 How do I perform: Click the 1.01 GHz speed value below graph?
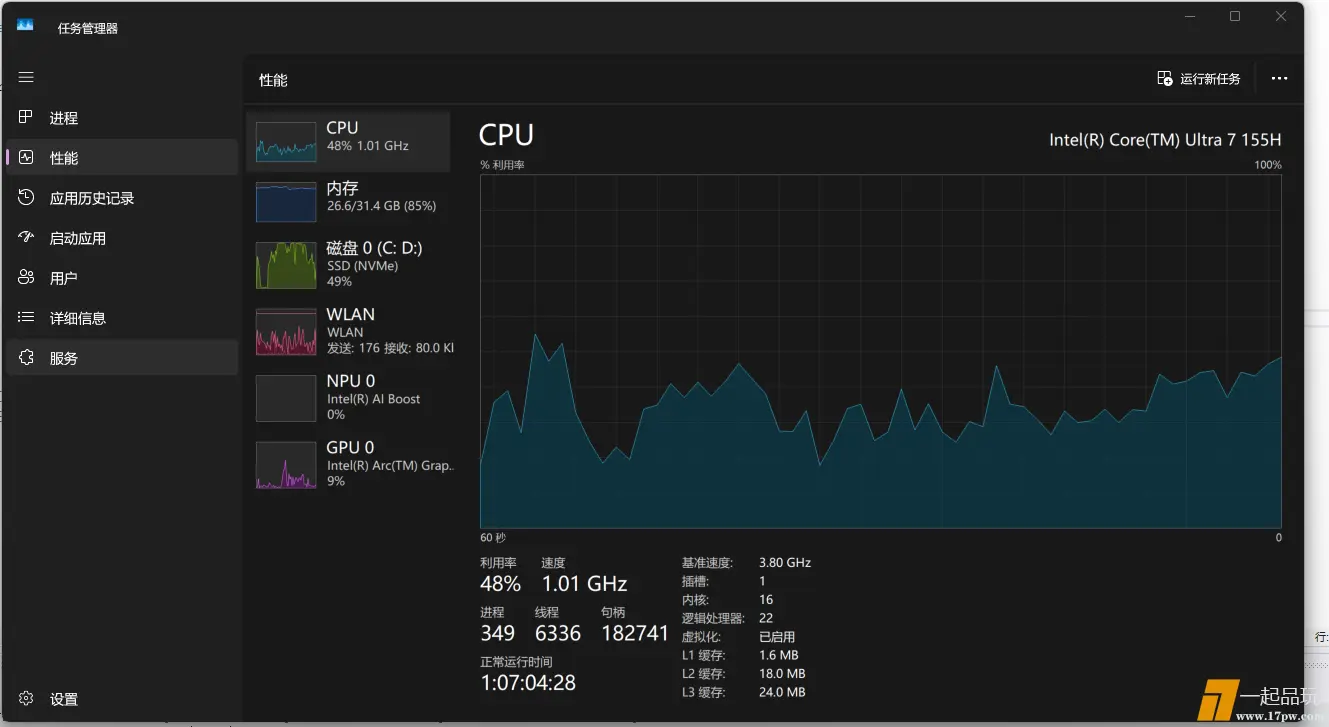584,583
